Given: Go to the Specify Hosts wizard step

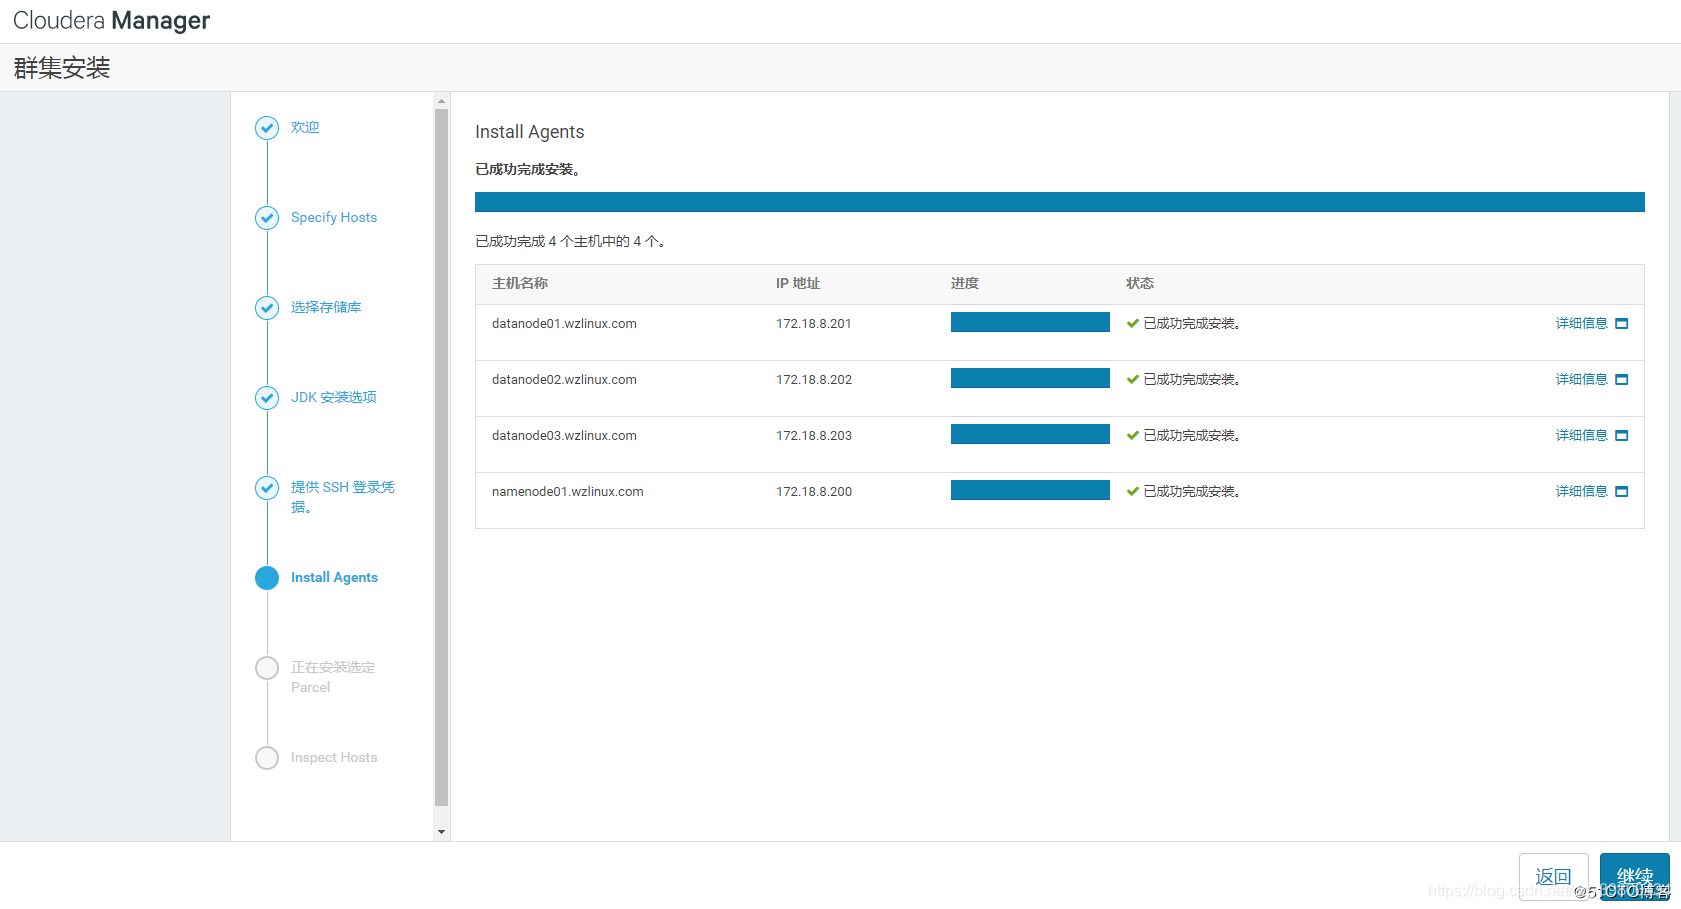Looking at the screenshot, I should tap(334, 217).
